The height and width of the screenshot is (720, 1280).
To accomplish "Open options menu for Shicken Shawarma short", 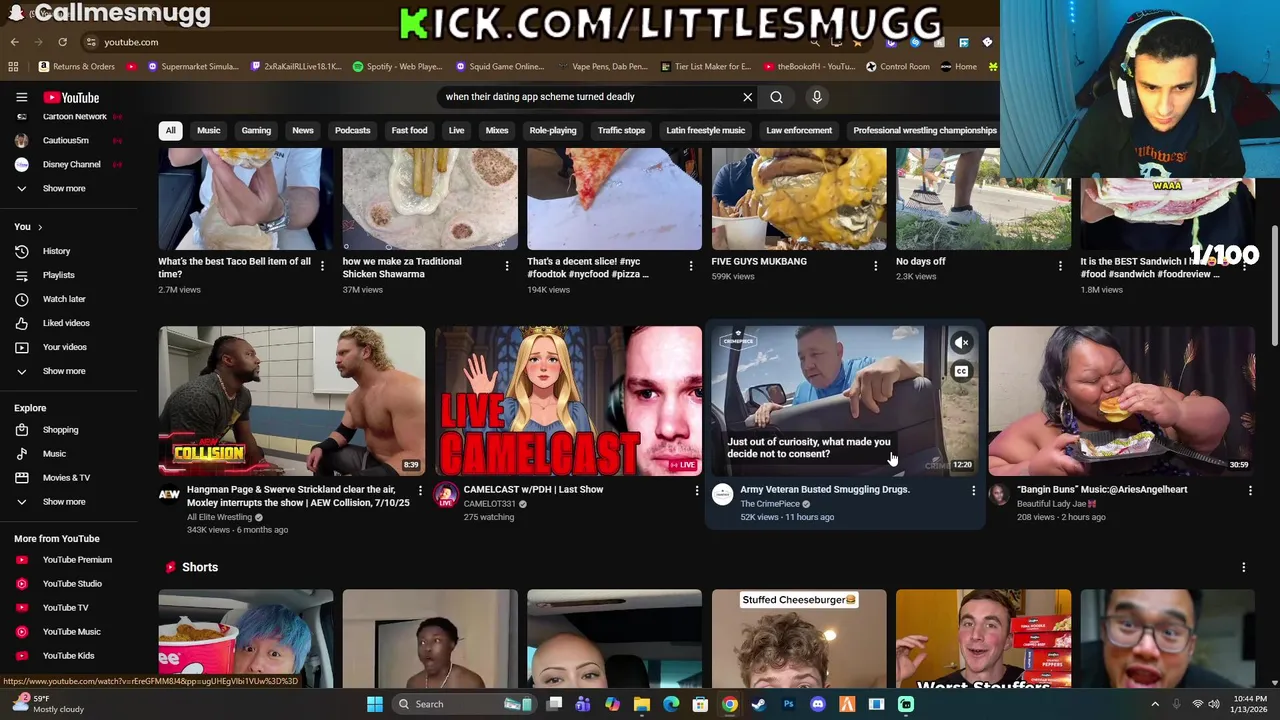I will [507, 266].
